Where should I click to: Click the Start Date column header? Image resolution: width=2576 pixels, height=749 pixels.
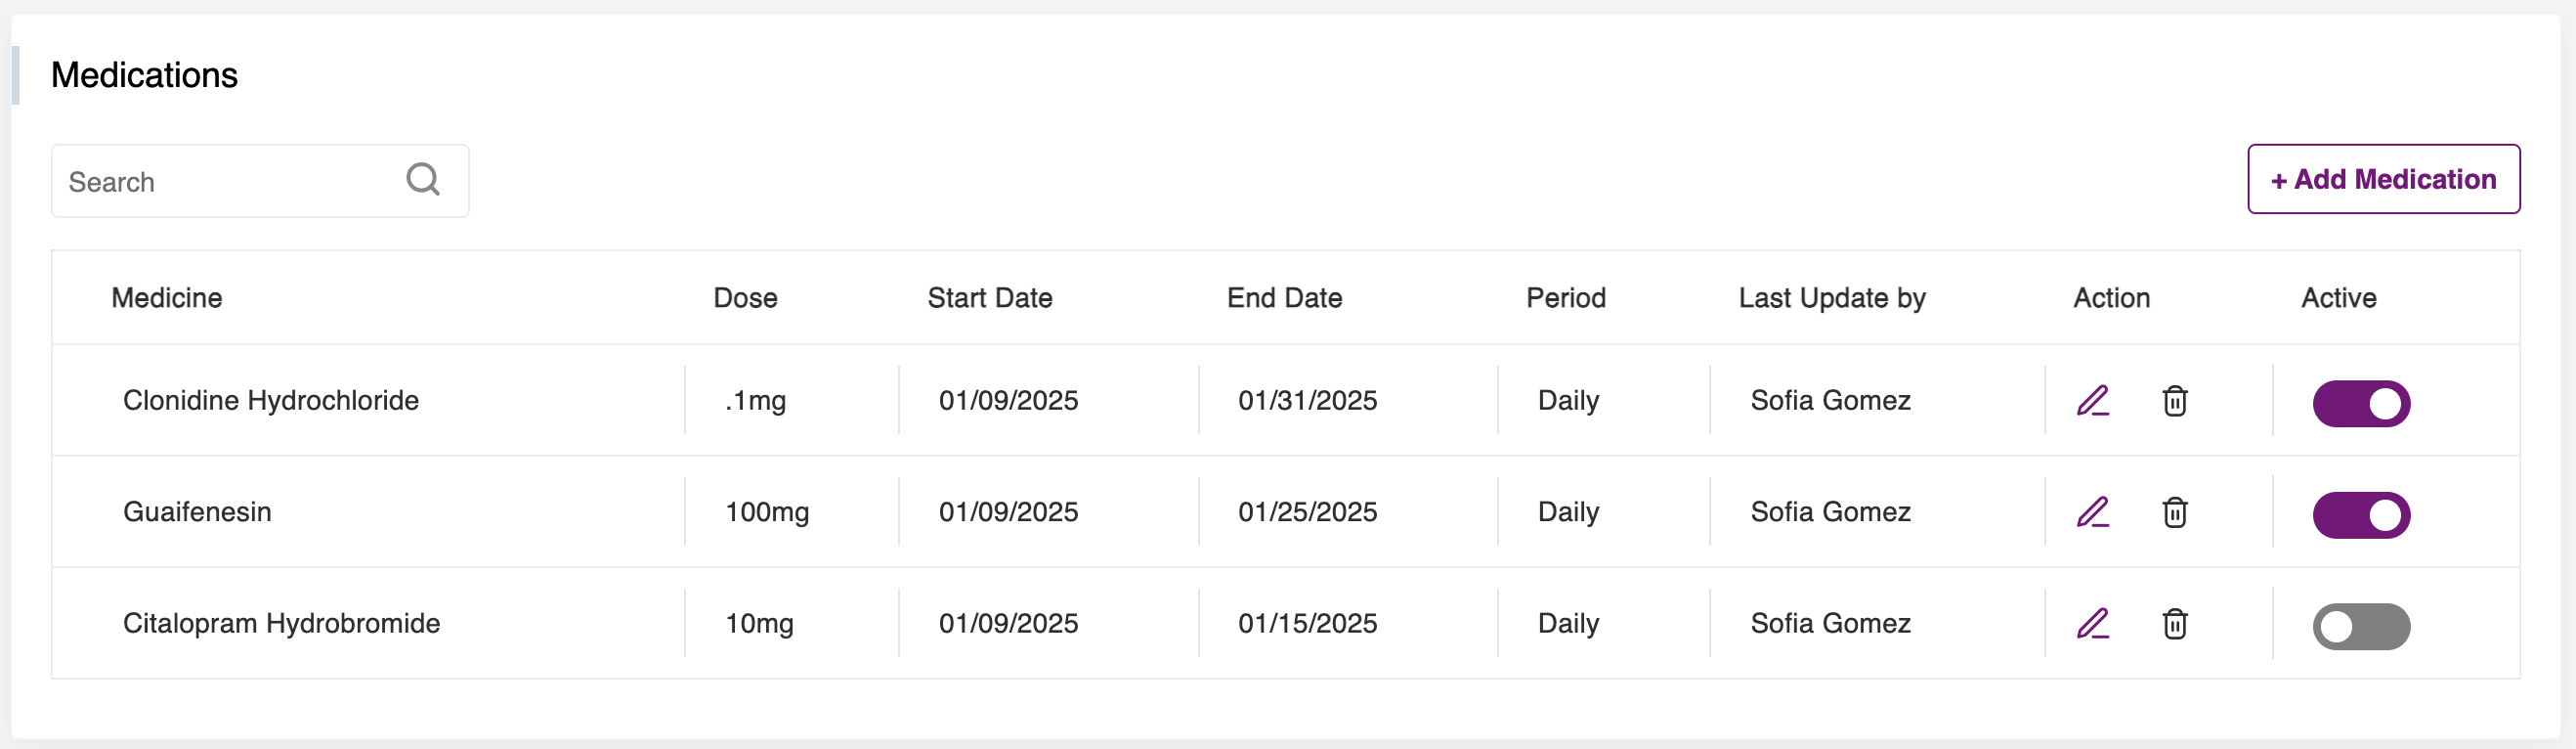pos(989,298)
